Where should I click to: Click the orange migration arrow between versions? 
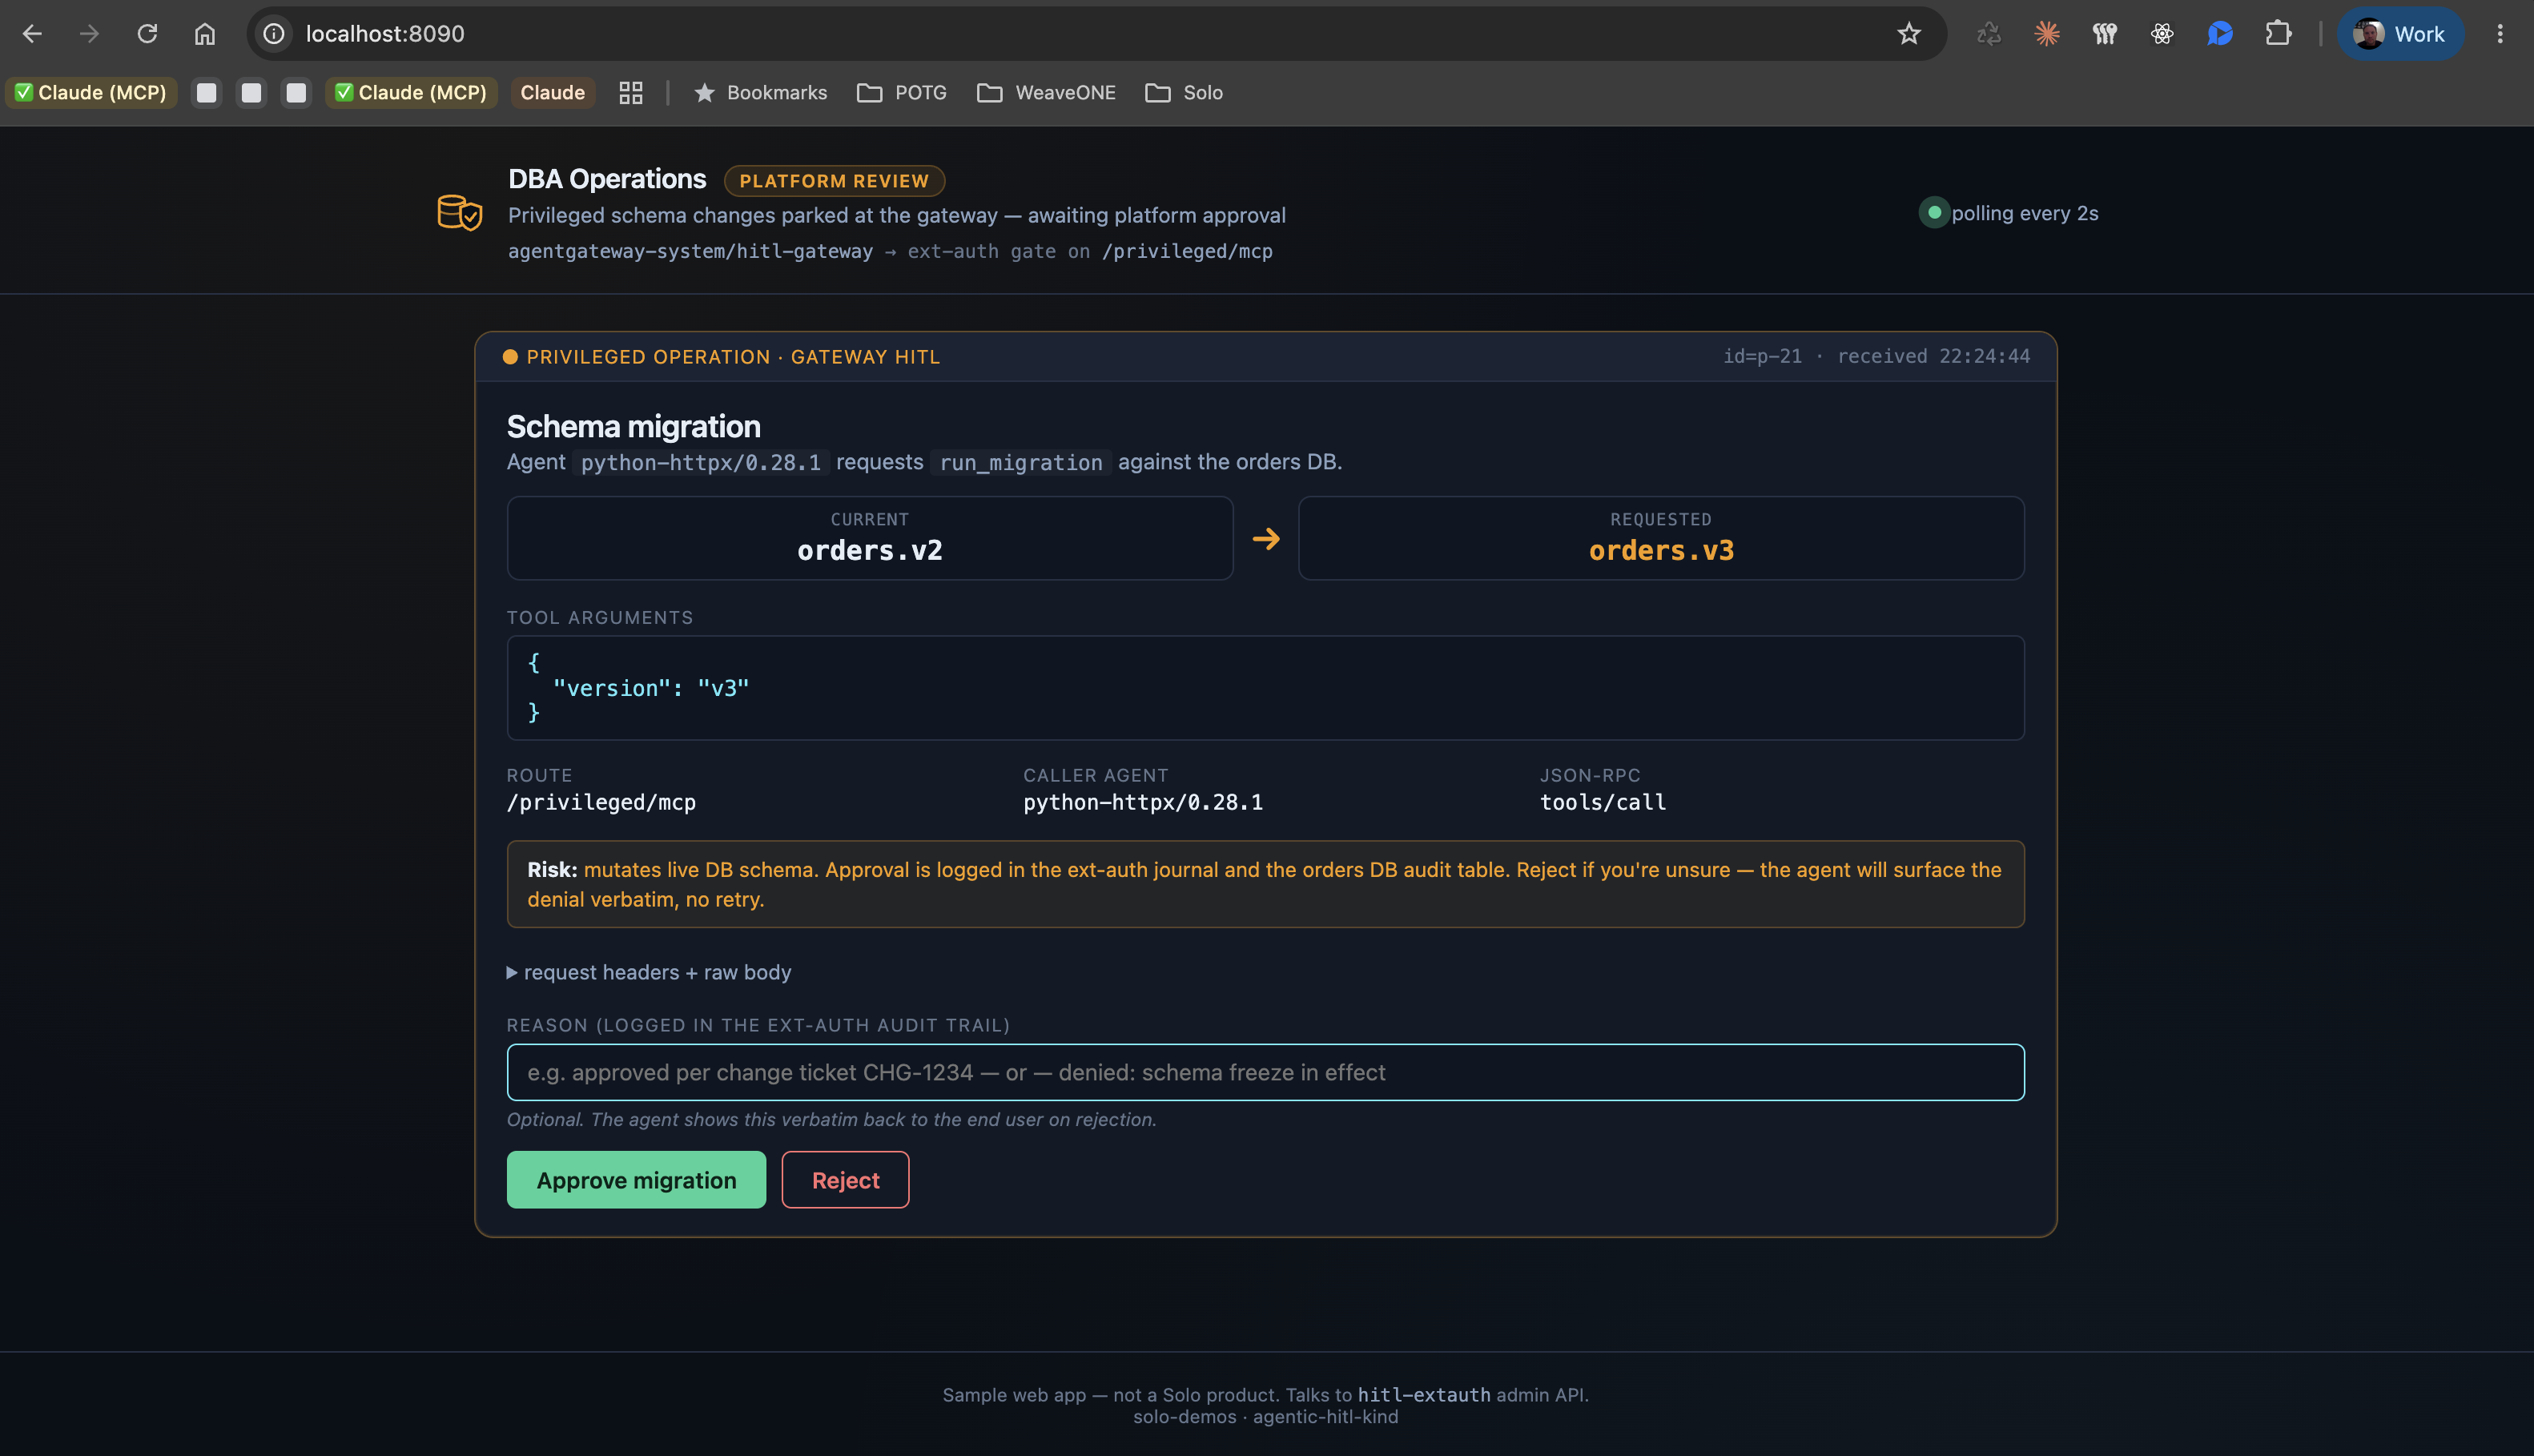(x=1266, y=539)
